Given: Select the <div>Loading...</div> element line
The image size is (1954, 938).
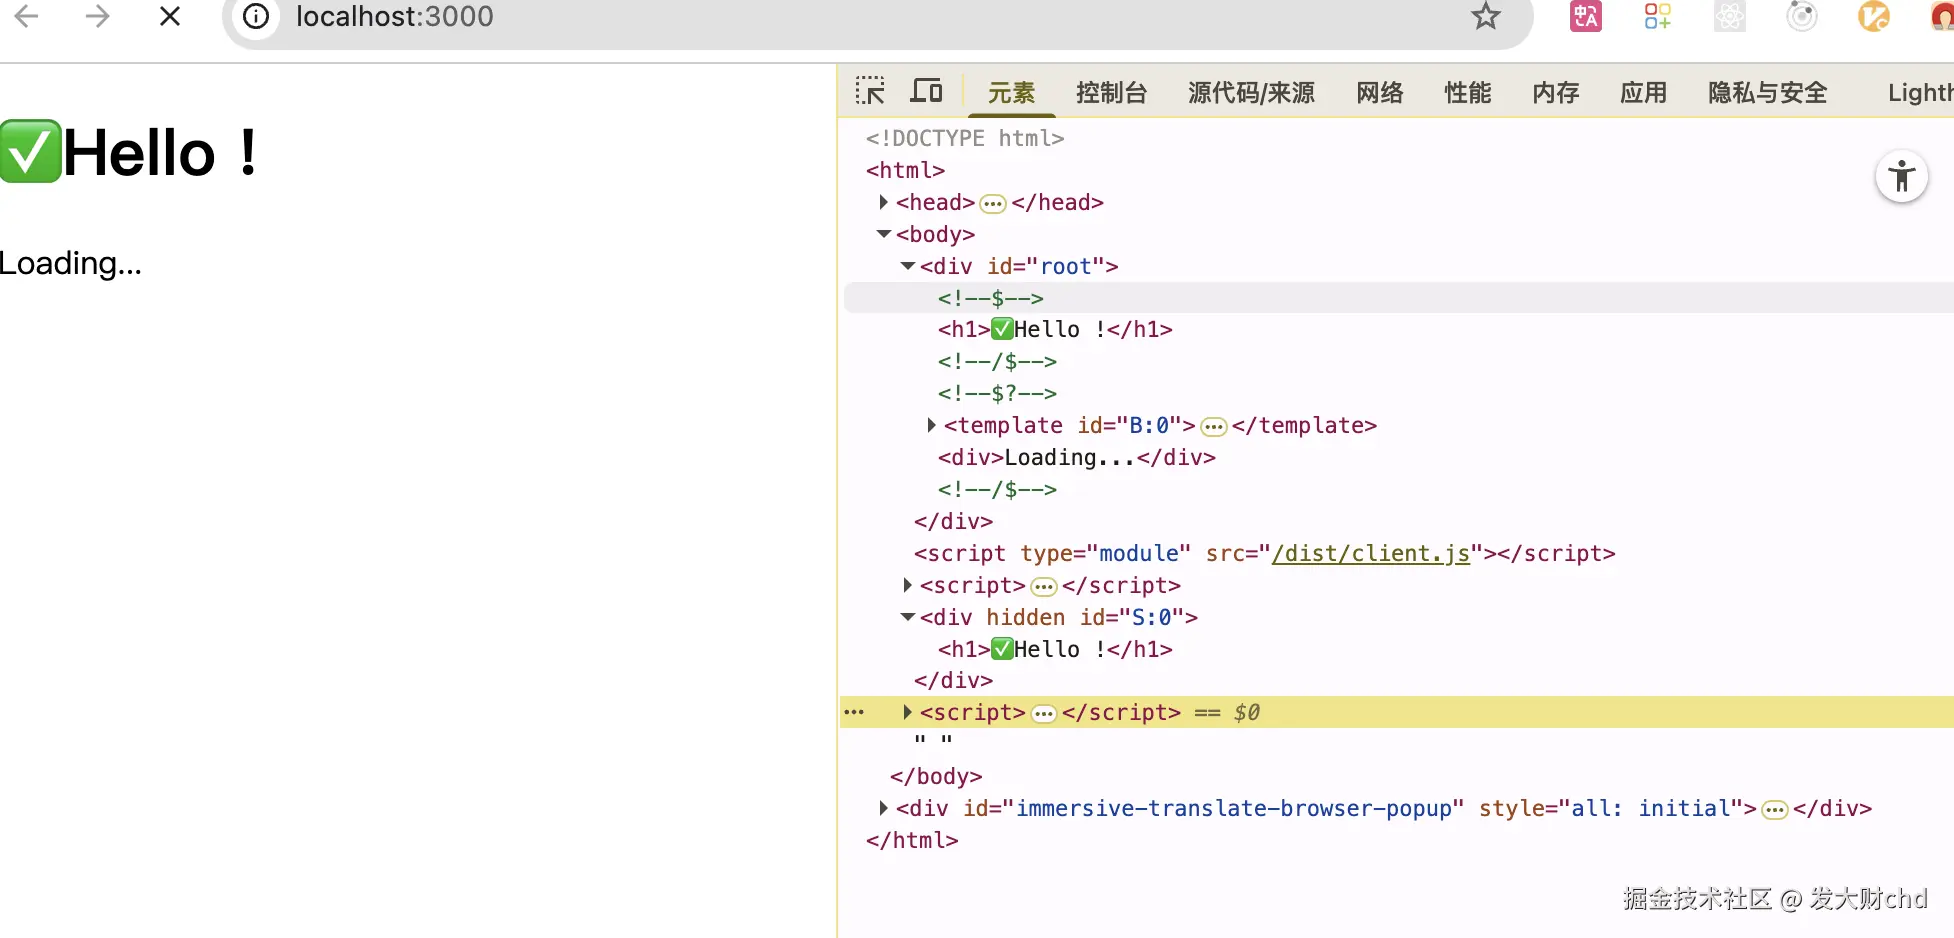Looking at the screenshot, I should click(x=1077, y=457).
